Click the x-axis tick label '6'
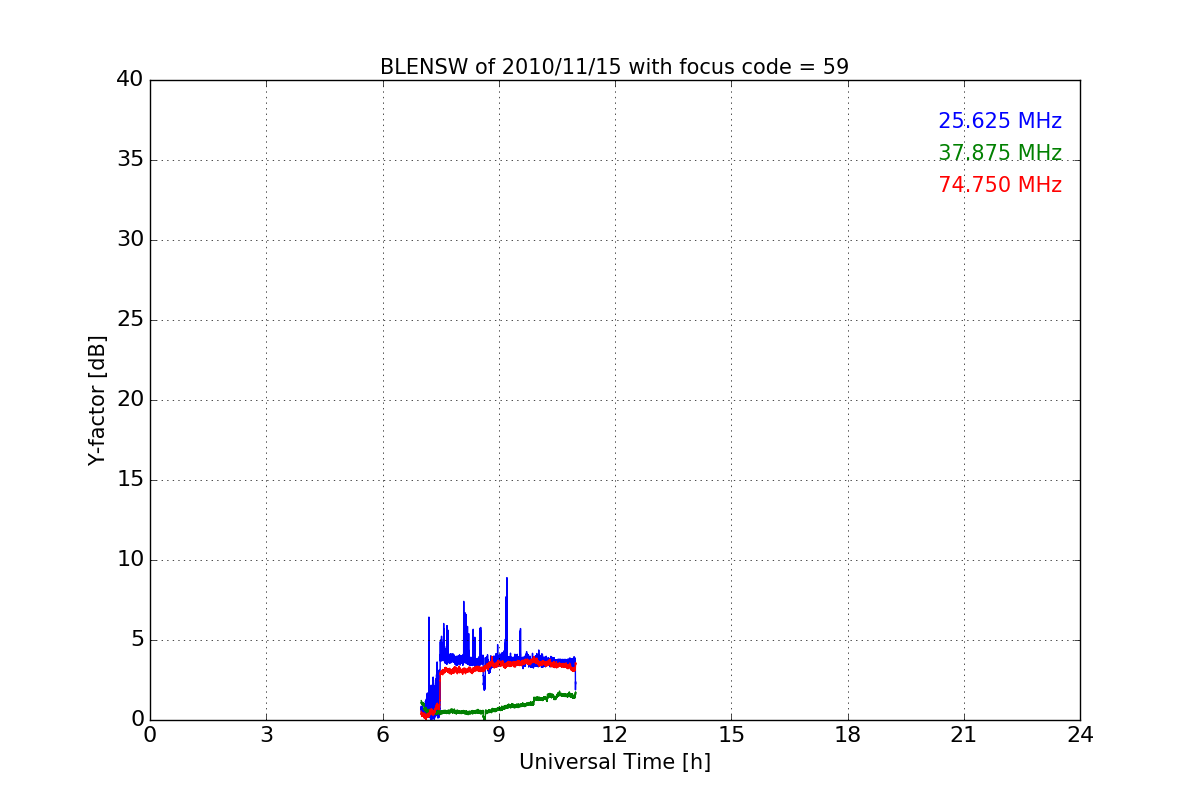Screen dimensions: 1200x800 382,734
